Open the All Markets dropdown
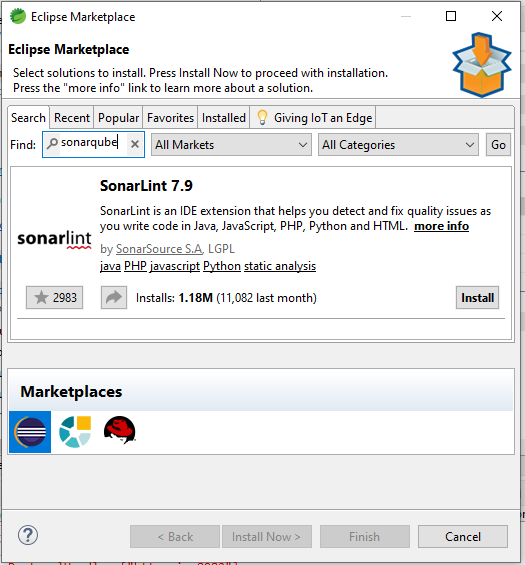525x565 pixels. (x=231, y=144)
